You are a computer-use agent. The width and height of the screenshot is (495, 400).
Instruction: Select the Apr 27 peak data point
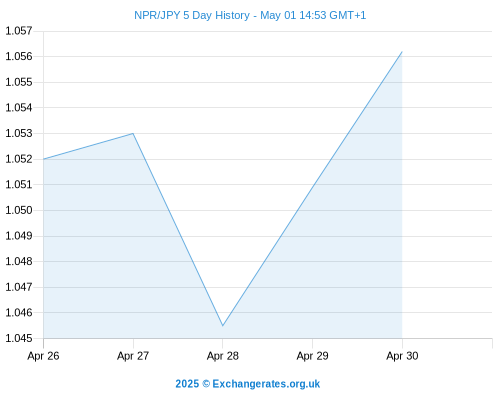(133, 133)
